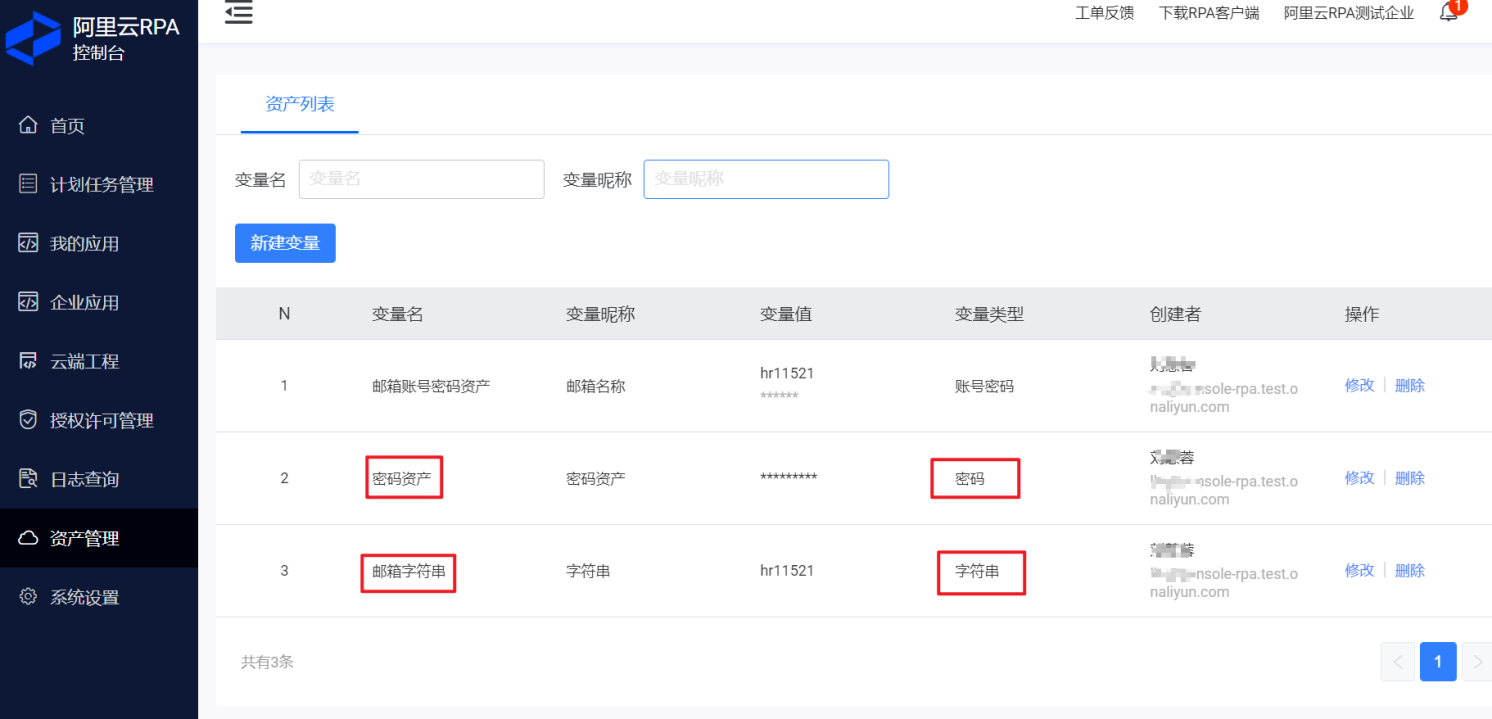
Task: Click the 创建者 column header
Action: (x=1175, y=314)
